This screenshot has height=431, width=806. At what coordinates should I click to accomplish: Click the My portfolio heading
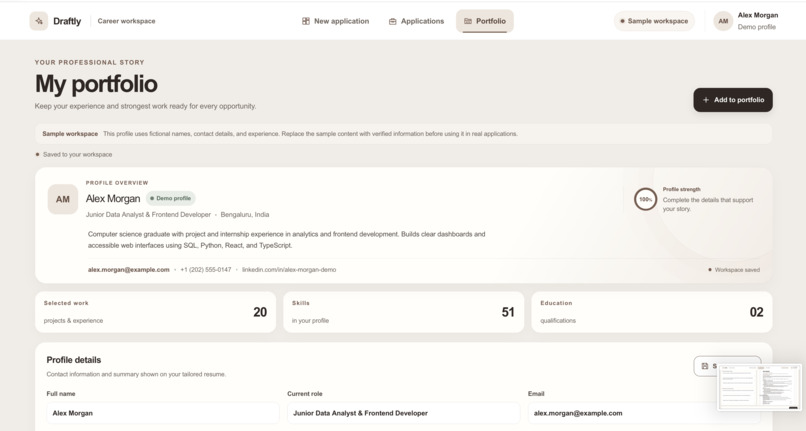coord(96,84)
